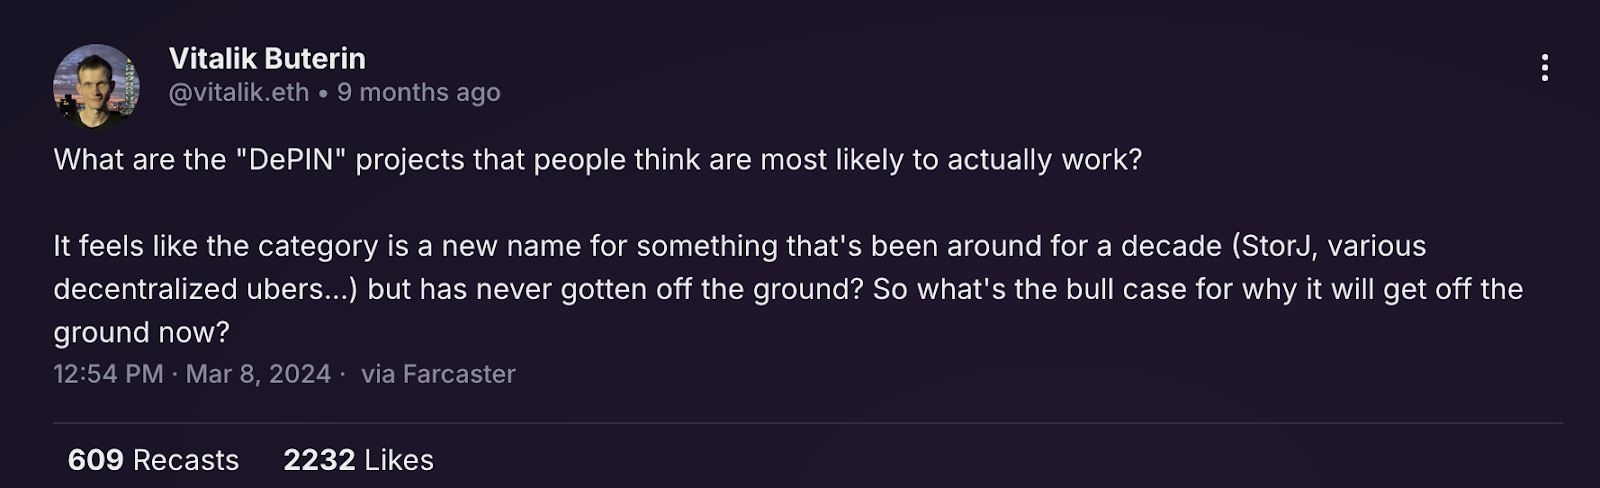
Task: Click the "9 months ago" relative timestamp
Action: pyautogui.click(x=418, y=92)
